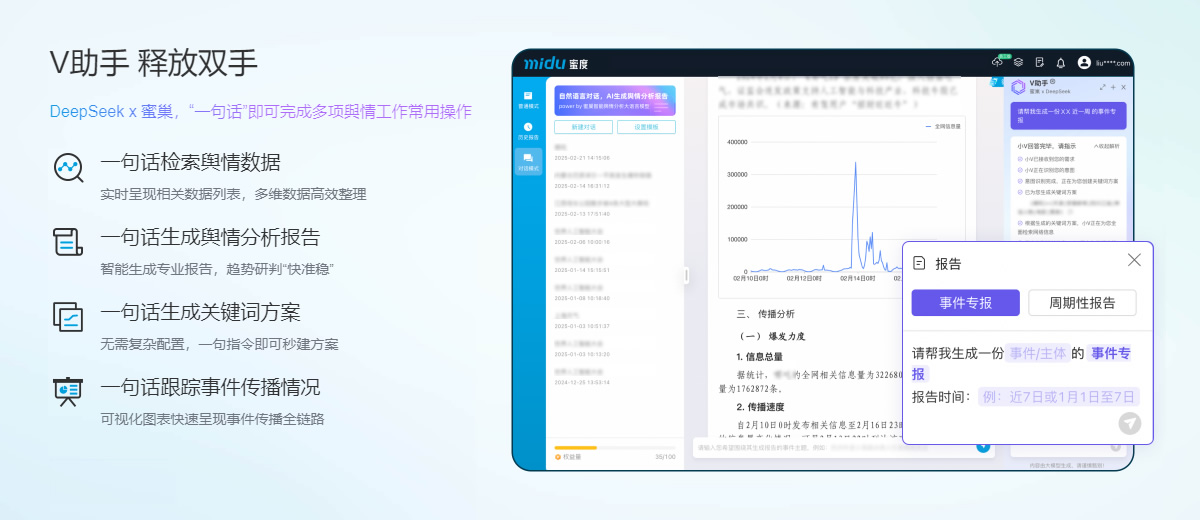
Task: Click the 新建对话 button
Action: 583,127
